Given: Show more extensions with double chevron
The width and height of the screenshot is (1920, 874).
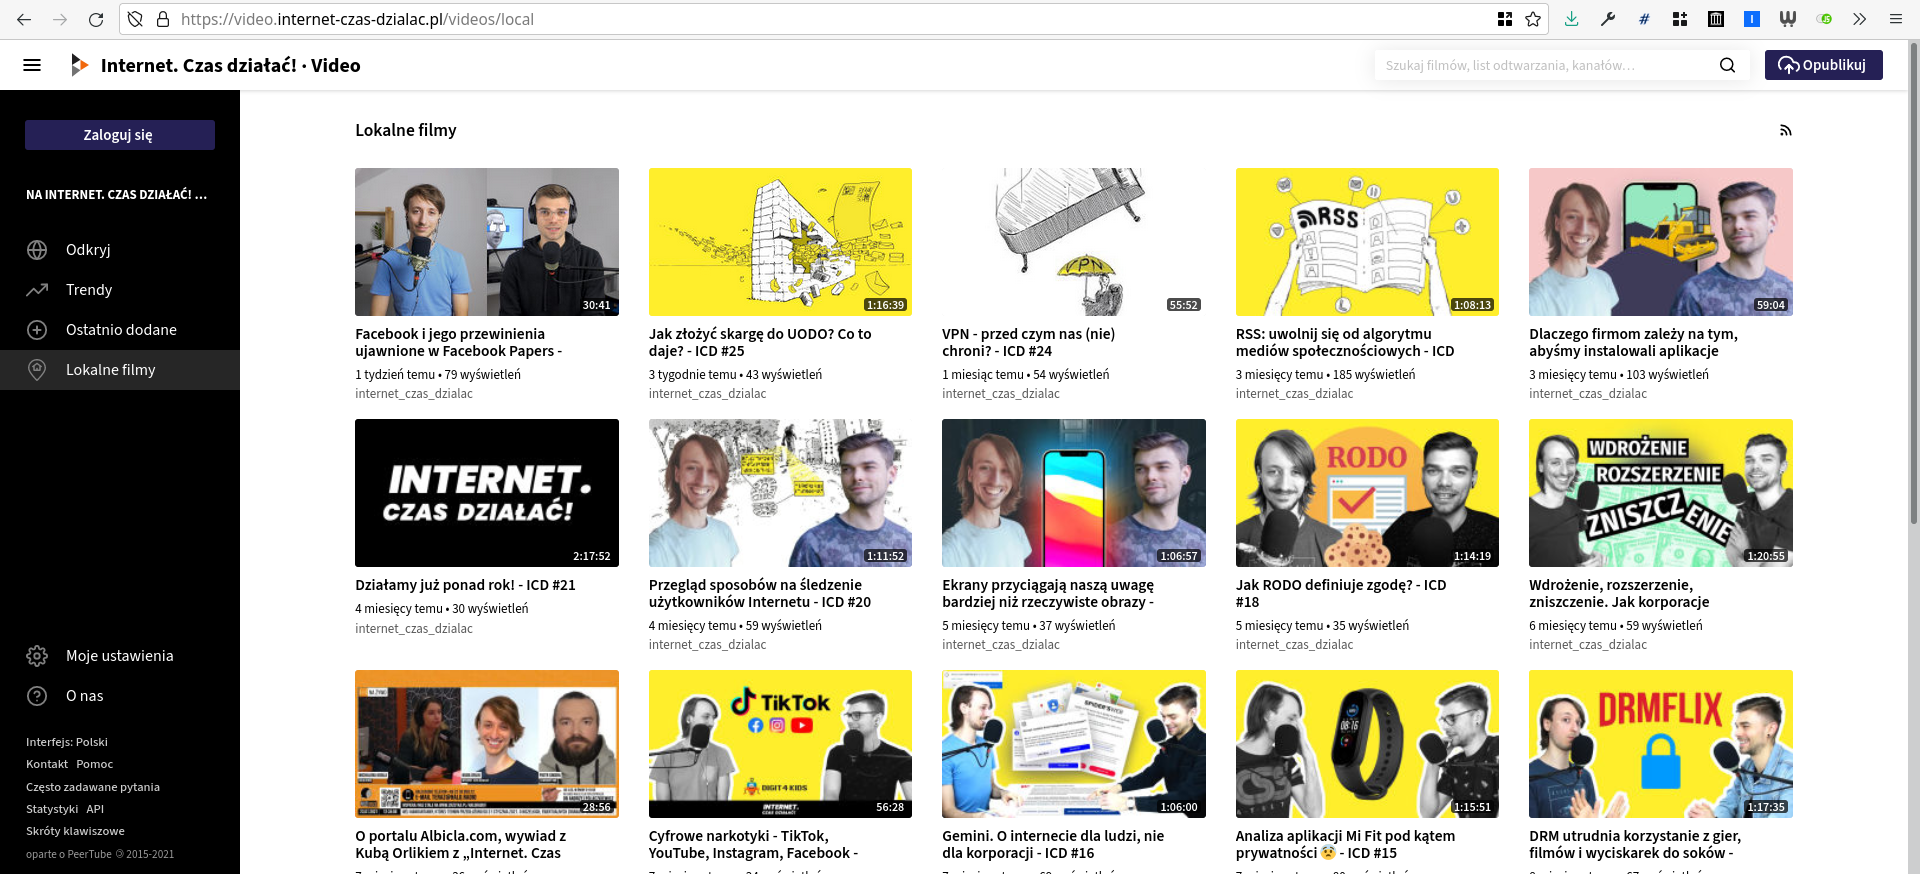Looking at the screenshot, I should click(1859, 19).
